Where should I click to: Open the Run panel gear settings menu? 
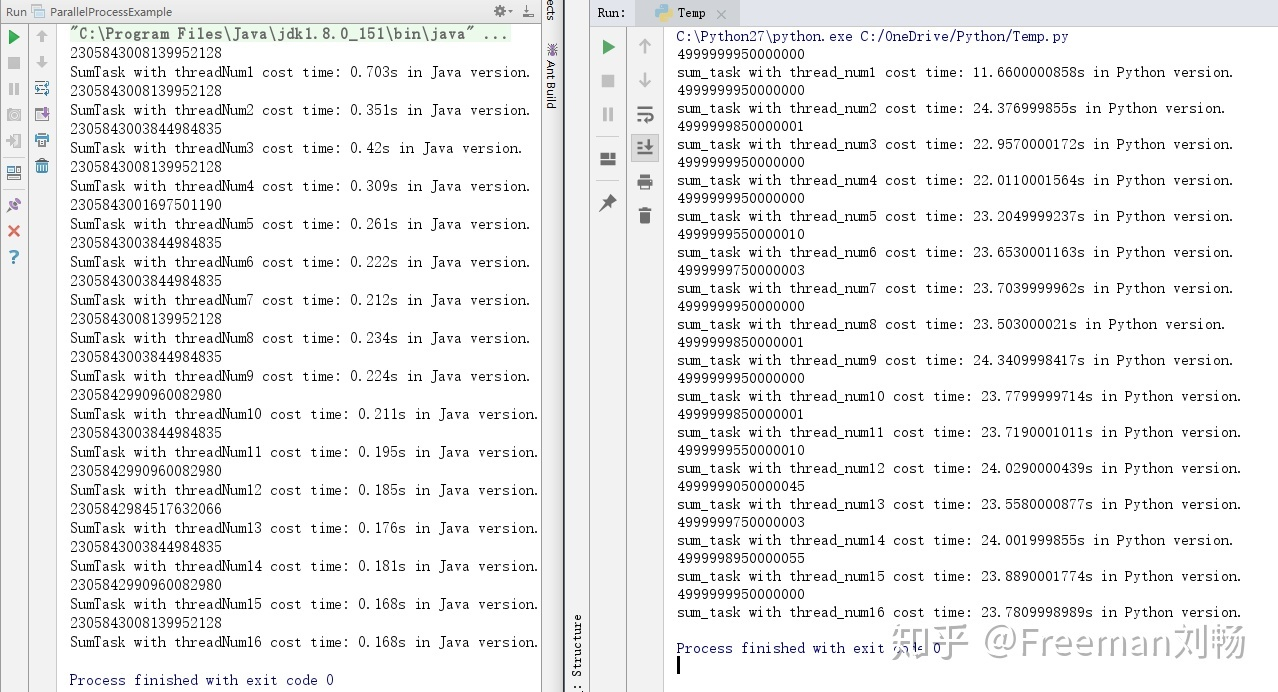tap(503, 11)
